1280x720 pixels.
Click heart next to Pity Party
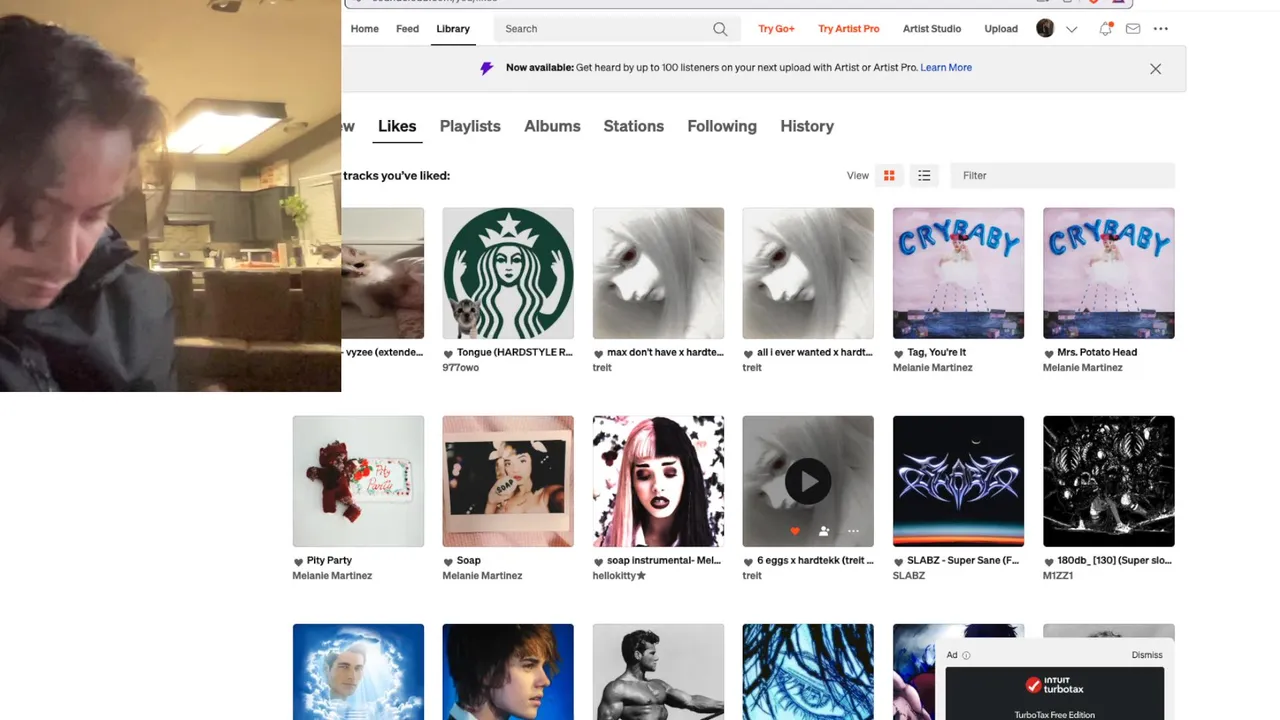click(x=298, y=562)
